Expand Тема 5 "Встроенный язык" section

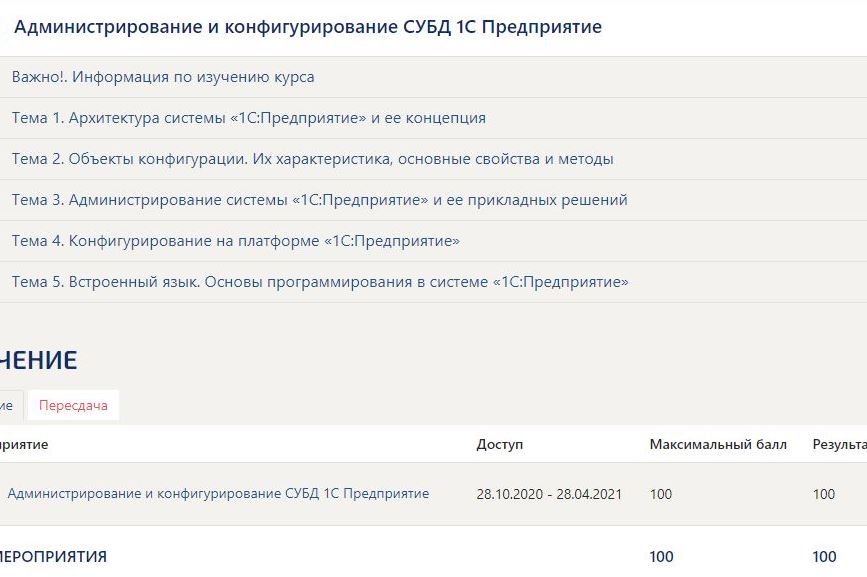[x=320, y=282]
